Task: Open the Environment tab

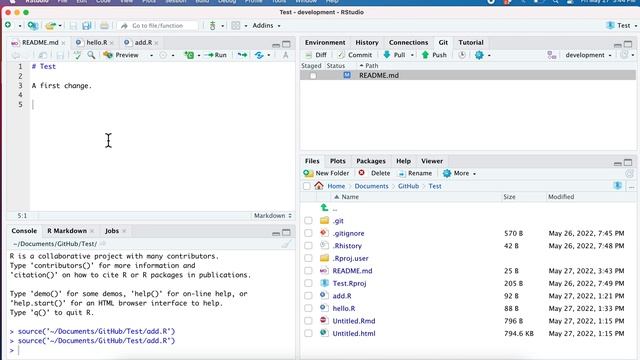Action: (x=325, y=42)
